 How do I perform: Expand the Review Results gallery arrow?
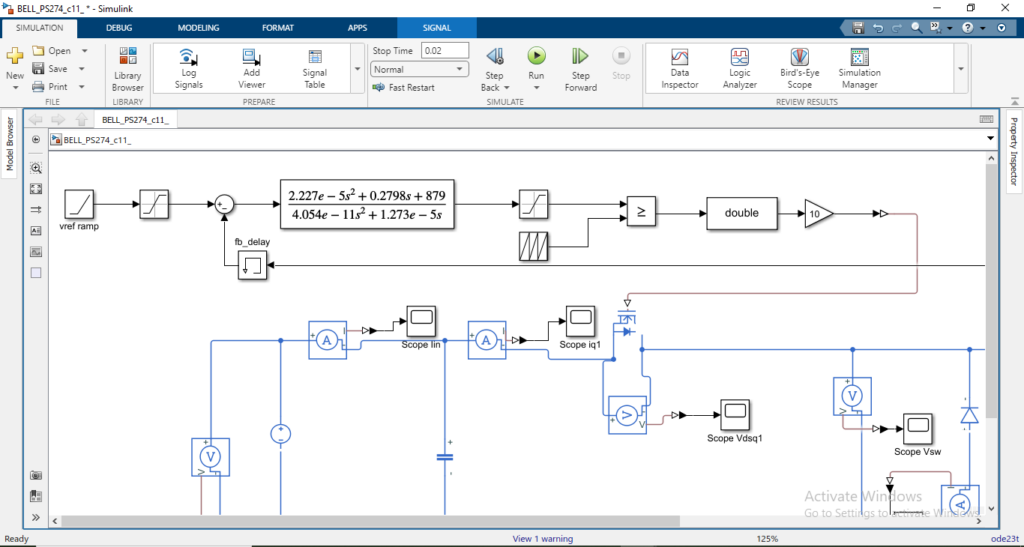pos(961,69)
